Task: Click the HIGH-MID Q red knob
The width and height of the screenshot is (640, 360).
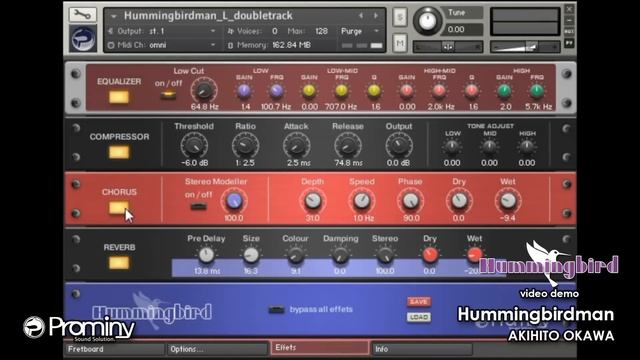Action: pyautogui.click(x=472, y=91)
